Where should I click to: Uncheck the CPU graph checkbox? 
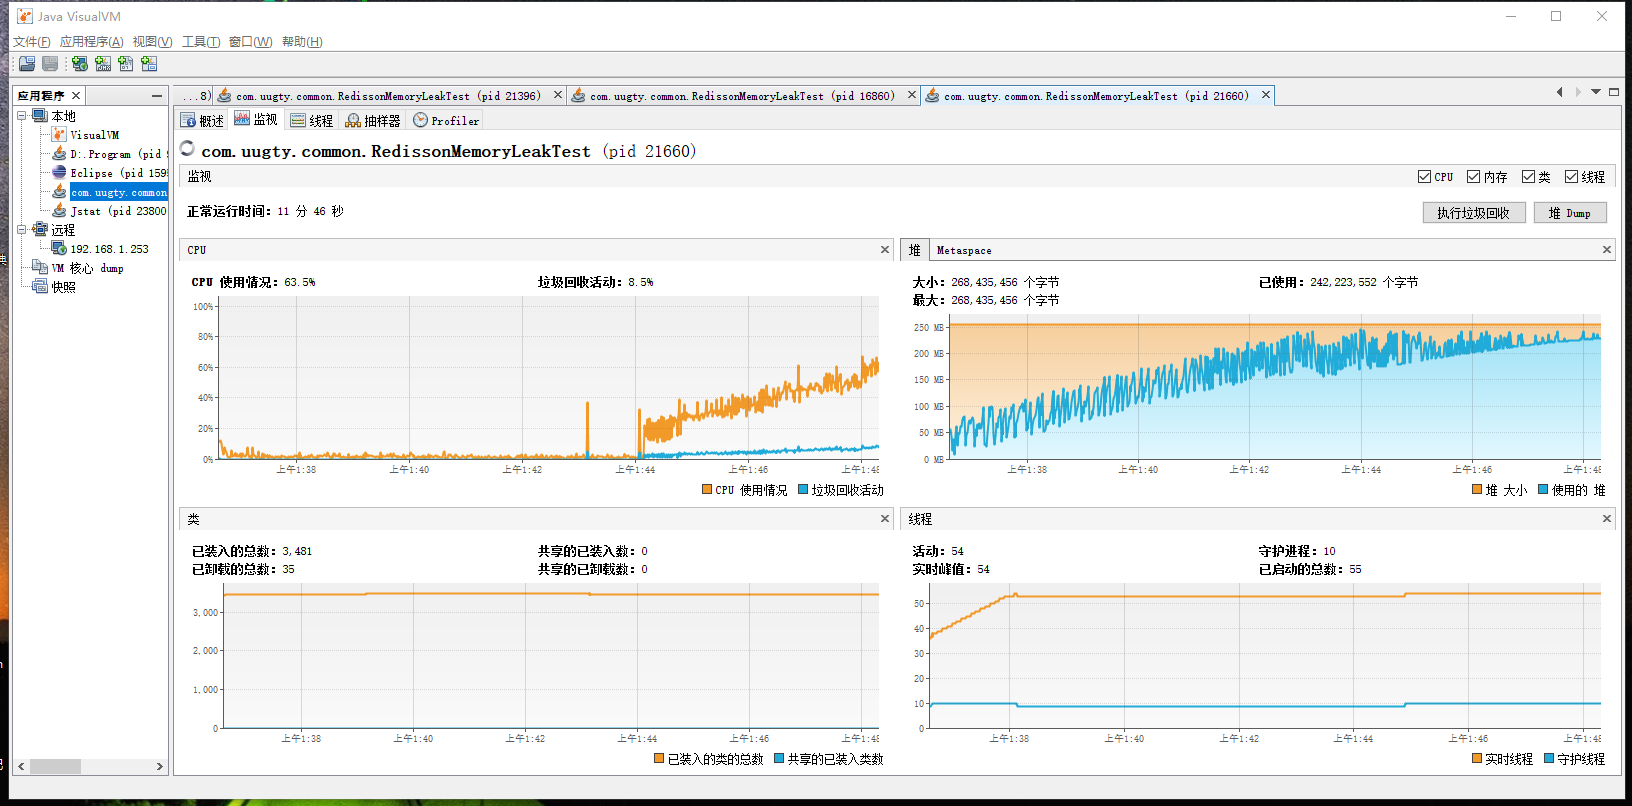coord(1424,177)
